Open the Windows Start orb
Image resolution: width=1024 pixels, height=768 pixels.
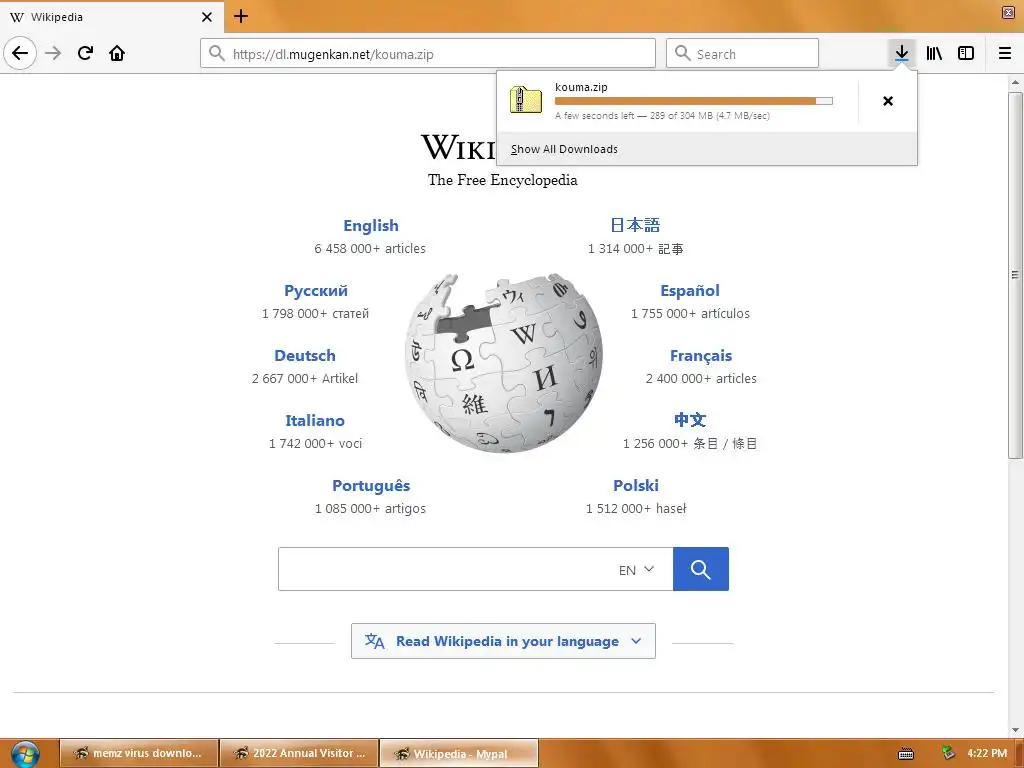click(x=25, y=754)
